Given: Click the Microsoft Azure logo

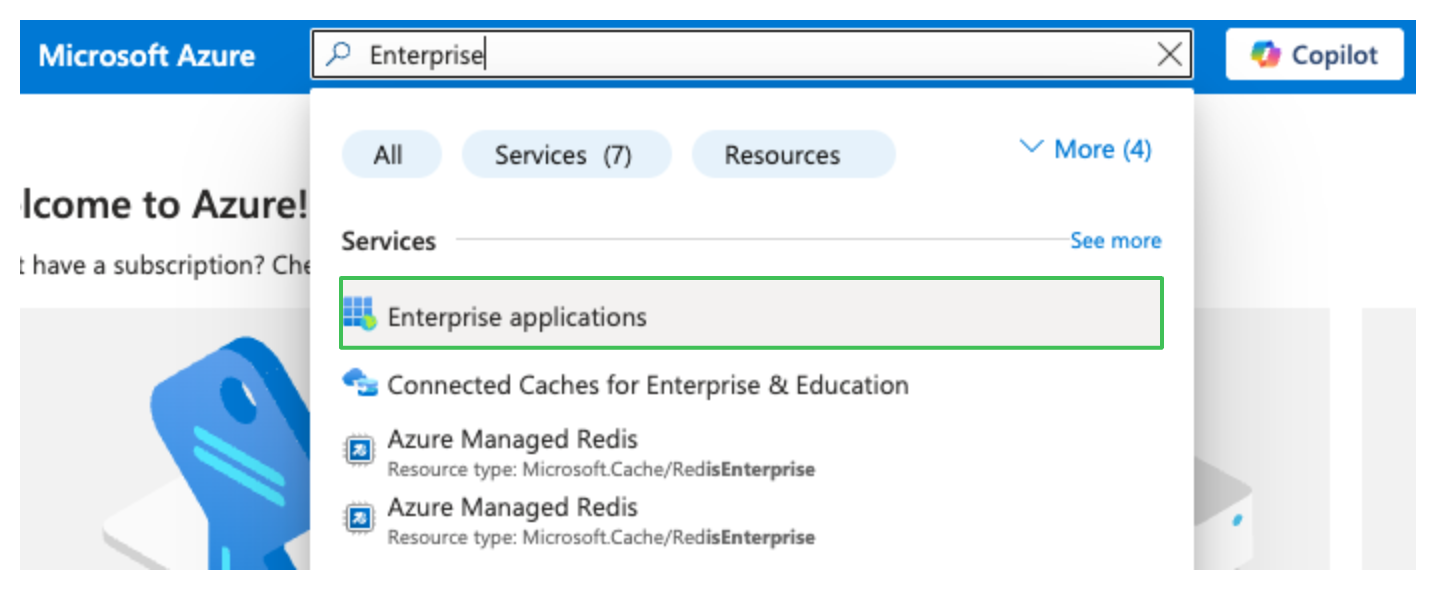Looking at the screenshot, I should 147,56.
